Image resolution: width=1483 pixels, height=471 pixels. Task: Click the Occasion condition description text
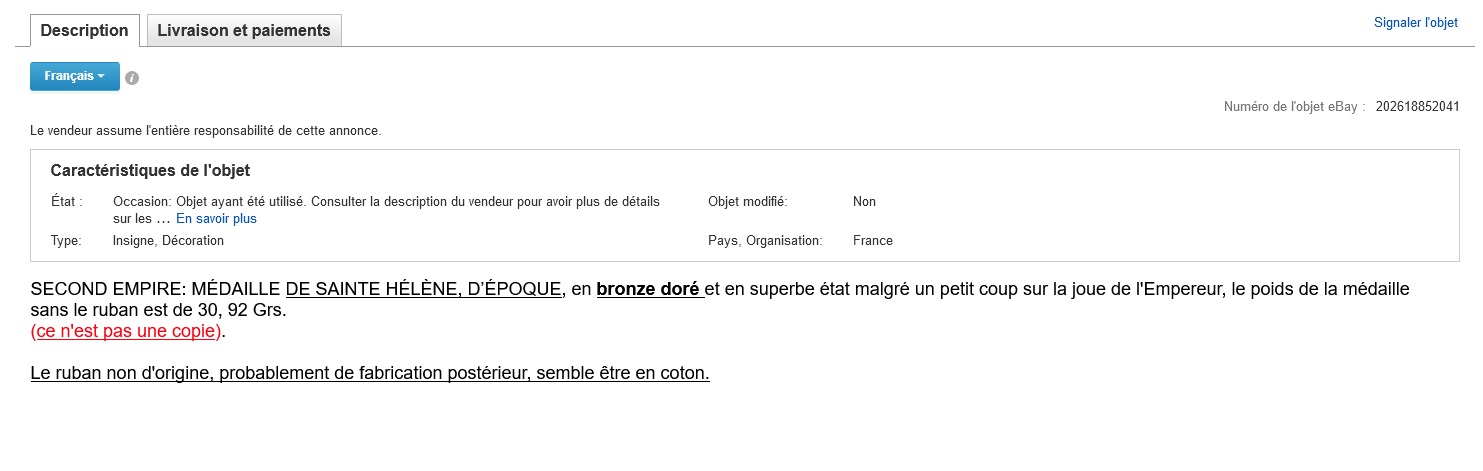tap(386, 210)
